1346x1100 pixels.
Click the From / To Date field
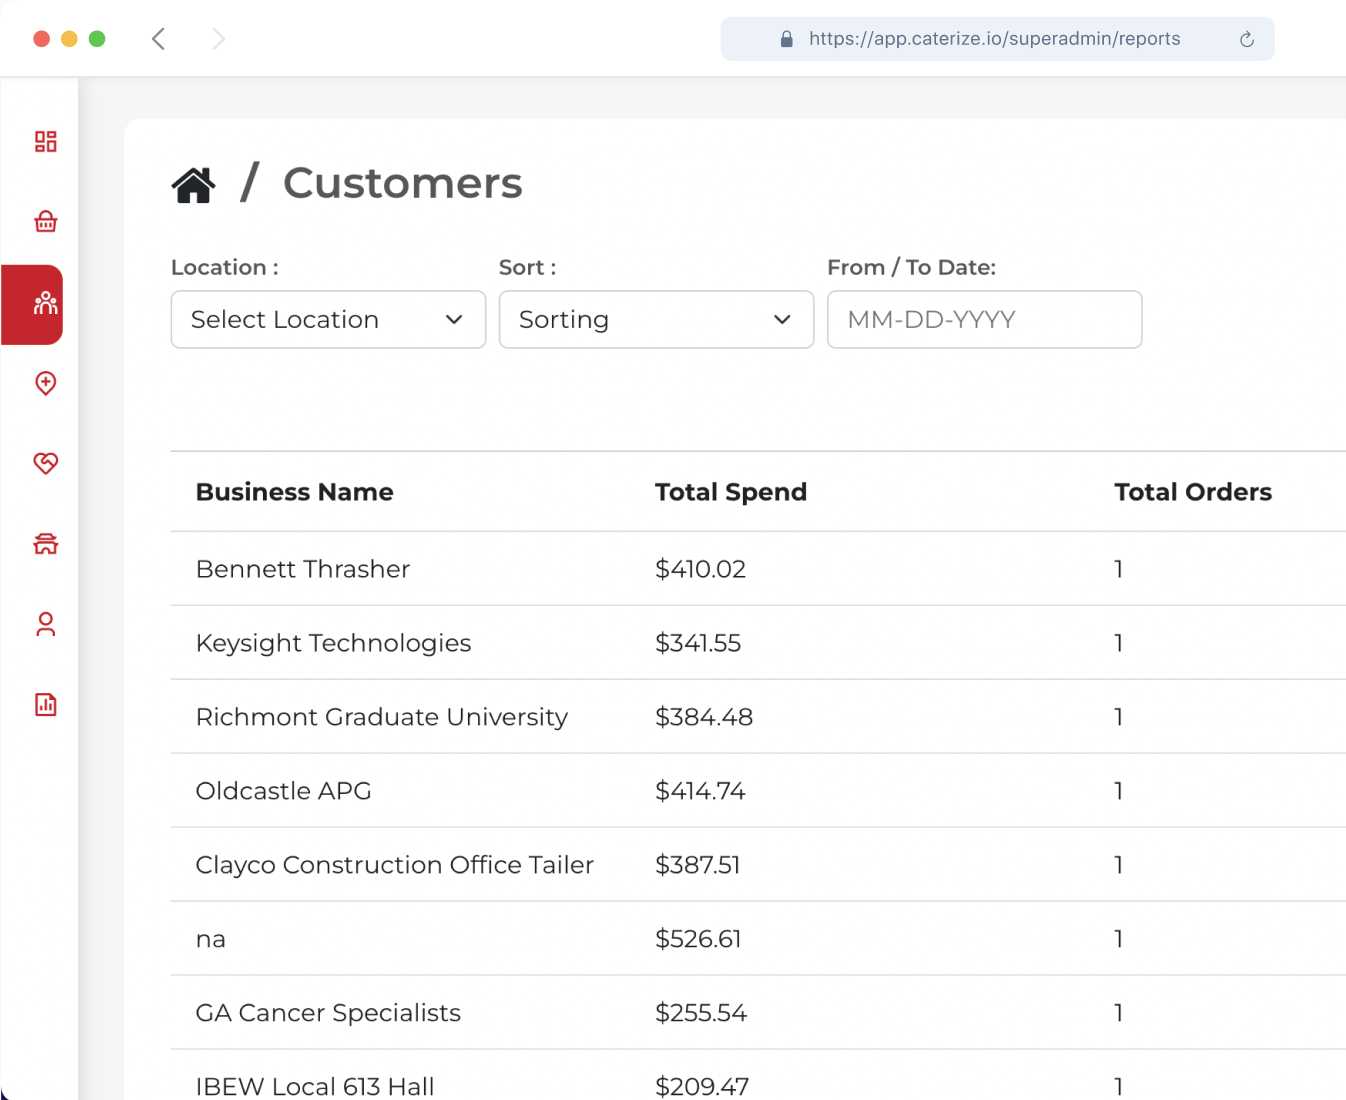pyautogui.click(x=984, y=320)
